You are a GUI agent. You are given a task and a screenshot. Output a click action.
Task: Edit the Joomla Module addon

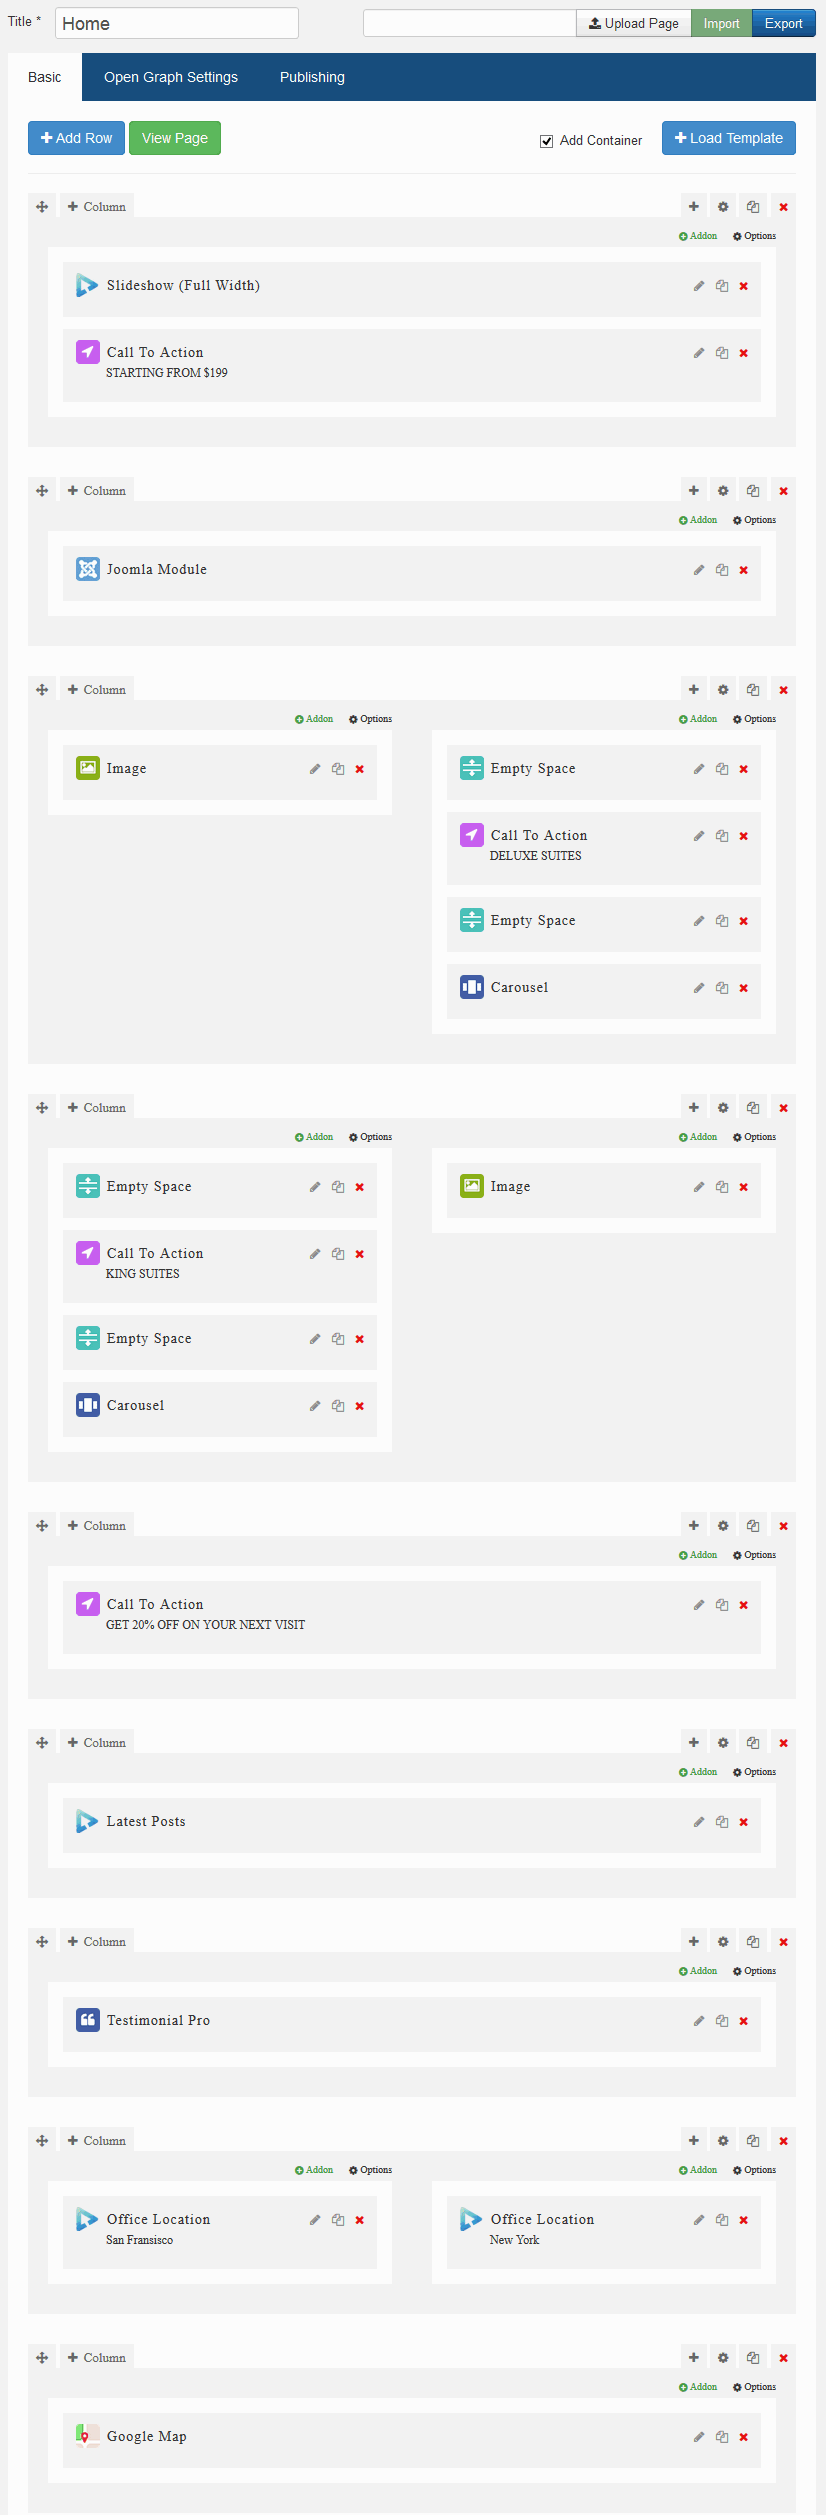pos(699,570)
